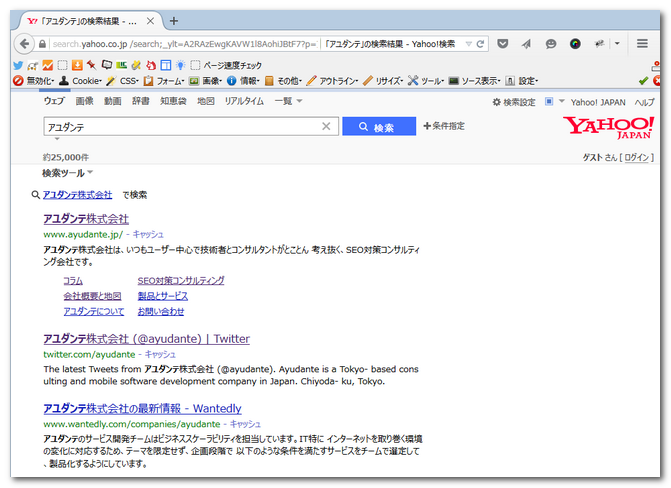Open the 会社概要と地図 sitelink
671x488 pixels.
[92, 296]
